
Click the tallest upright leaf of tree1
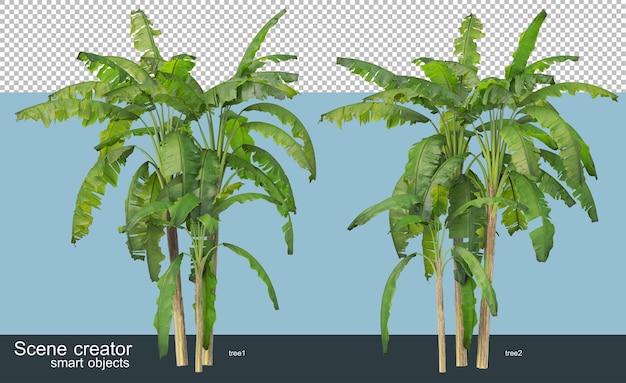[146, 34]
